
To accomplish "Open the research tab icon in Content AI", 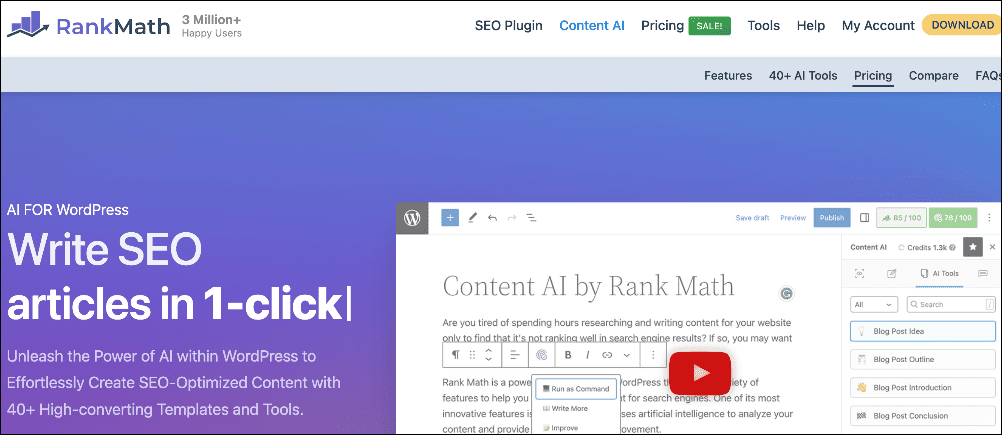I will tap(859, 273).
